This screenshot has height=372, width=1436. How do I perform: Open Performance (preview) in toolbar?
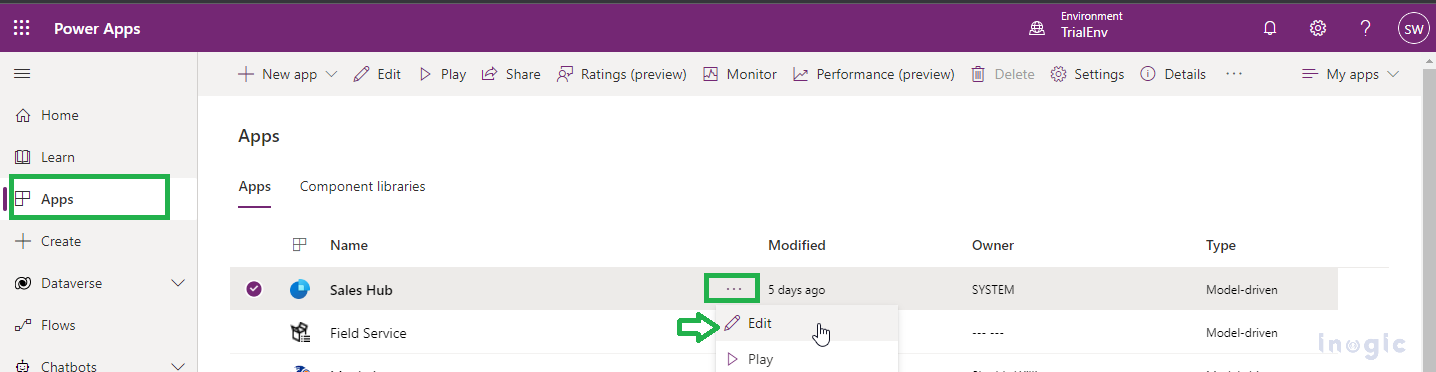874,74
